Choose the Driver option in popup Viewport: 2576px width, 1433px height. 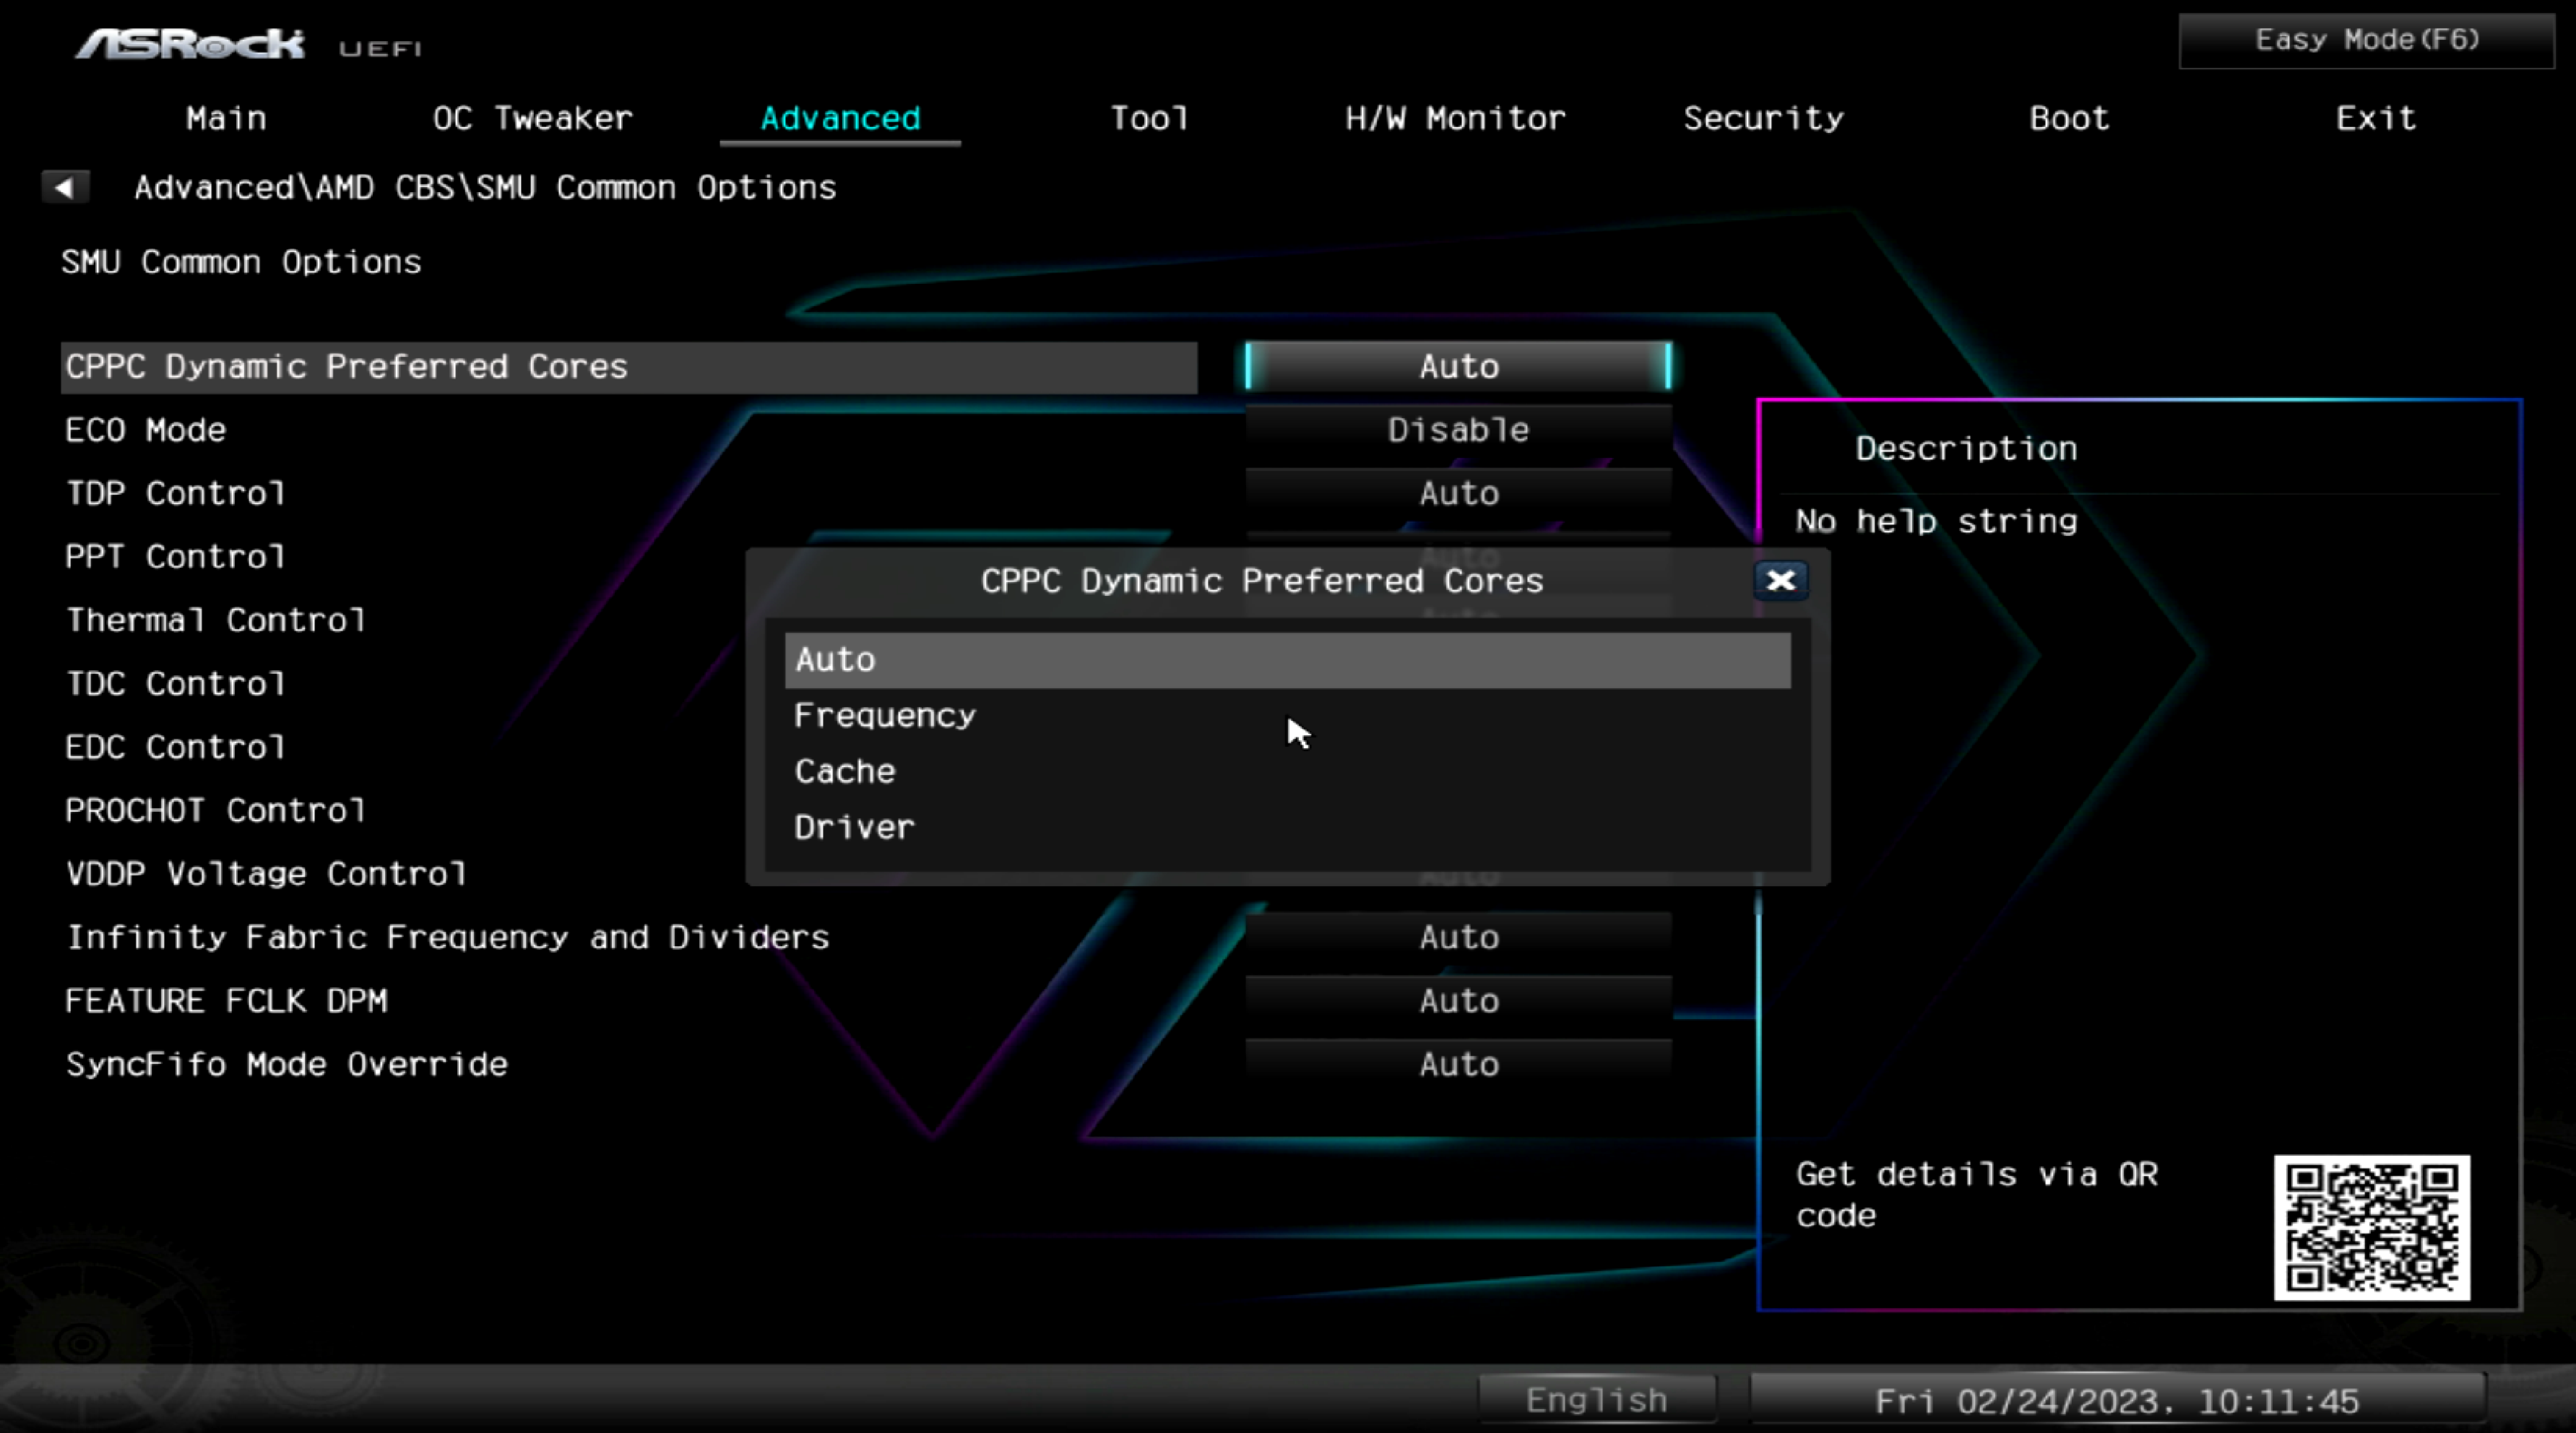tap(854, 828)
